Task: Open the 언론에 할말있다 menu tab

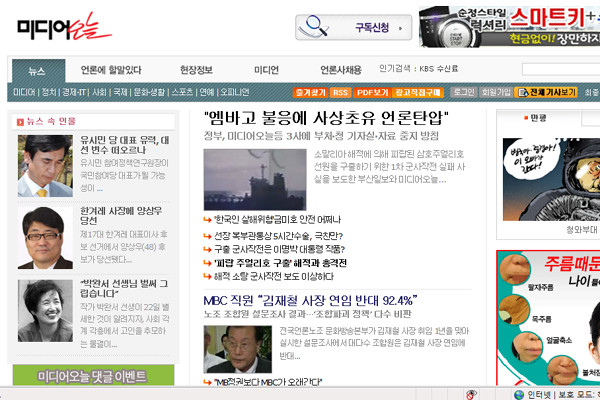Action: (x=111, y=70)
